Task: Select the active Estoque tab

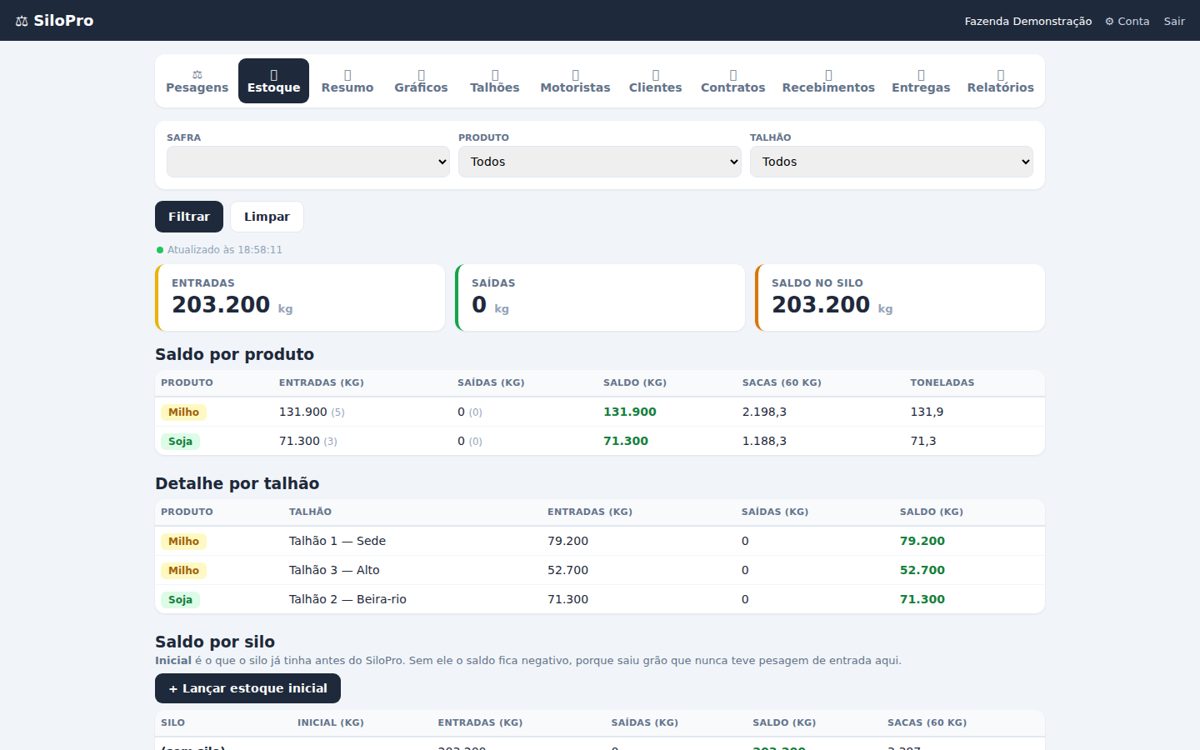Action: pos(274,81)
